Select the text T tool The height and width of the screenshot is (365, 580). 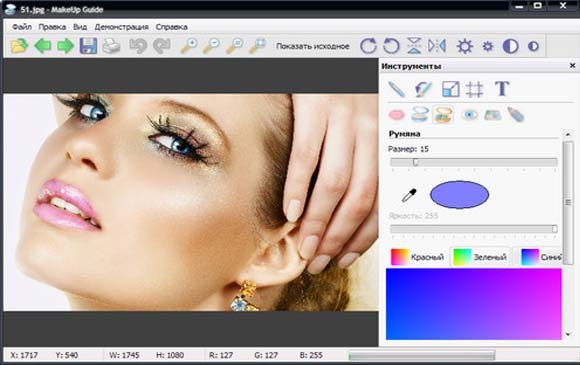[502, 89]
